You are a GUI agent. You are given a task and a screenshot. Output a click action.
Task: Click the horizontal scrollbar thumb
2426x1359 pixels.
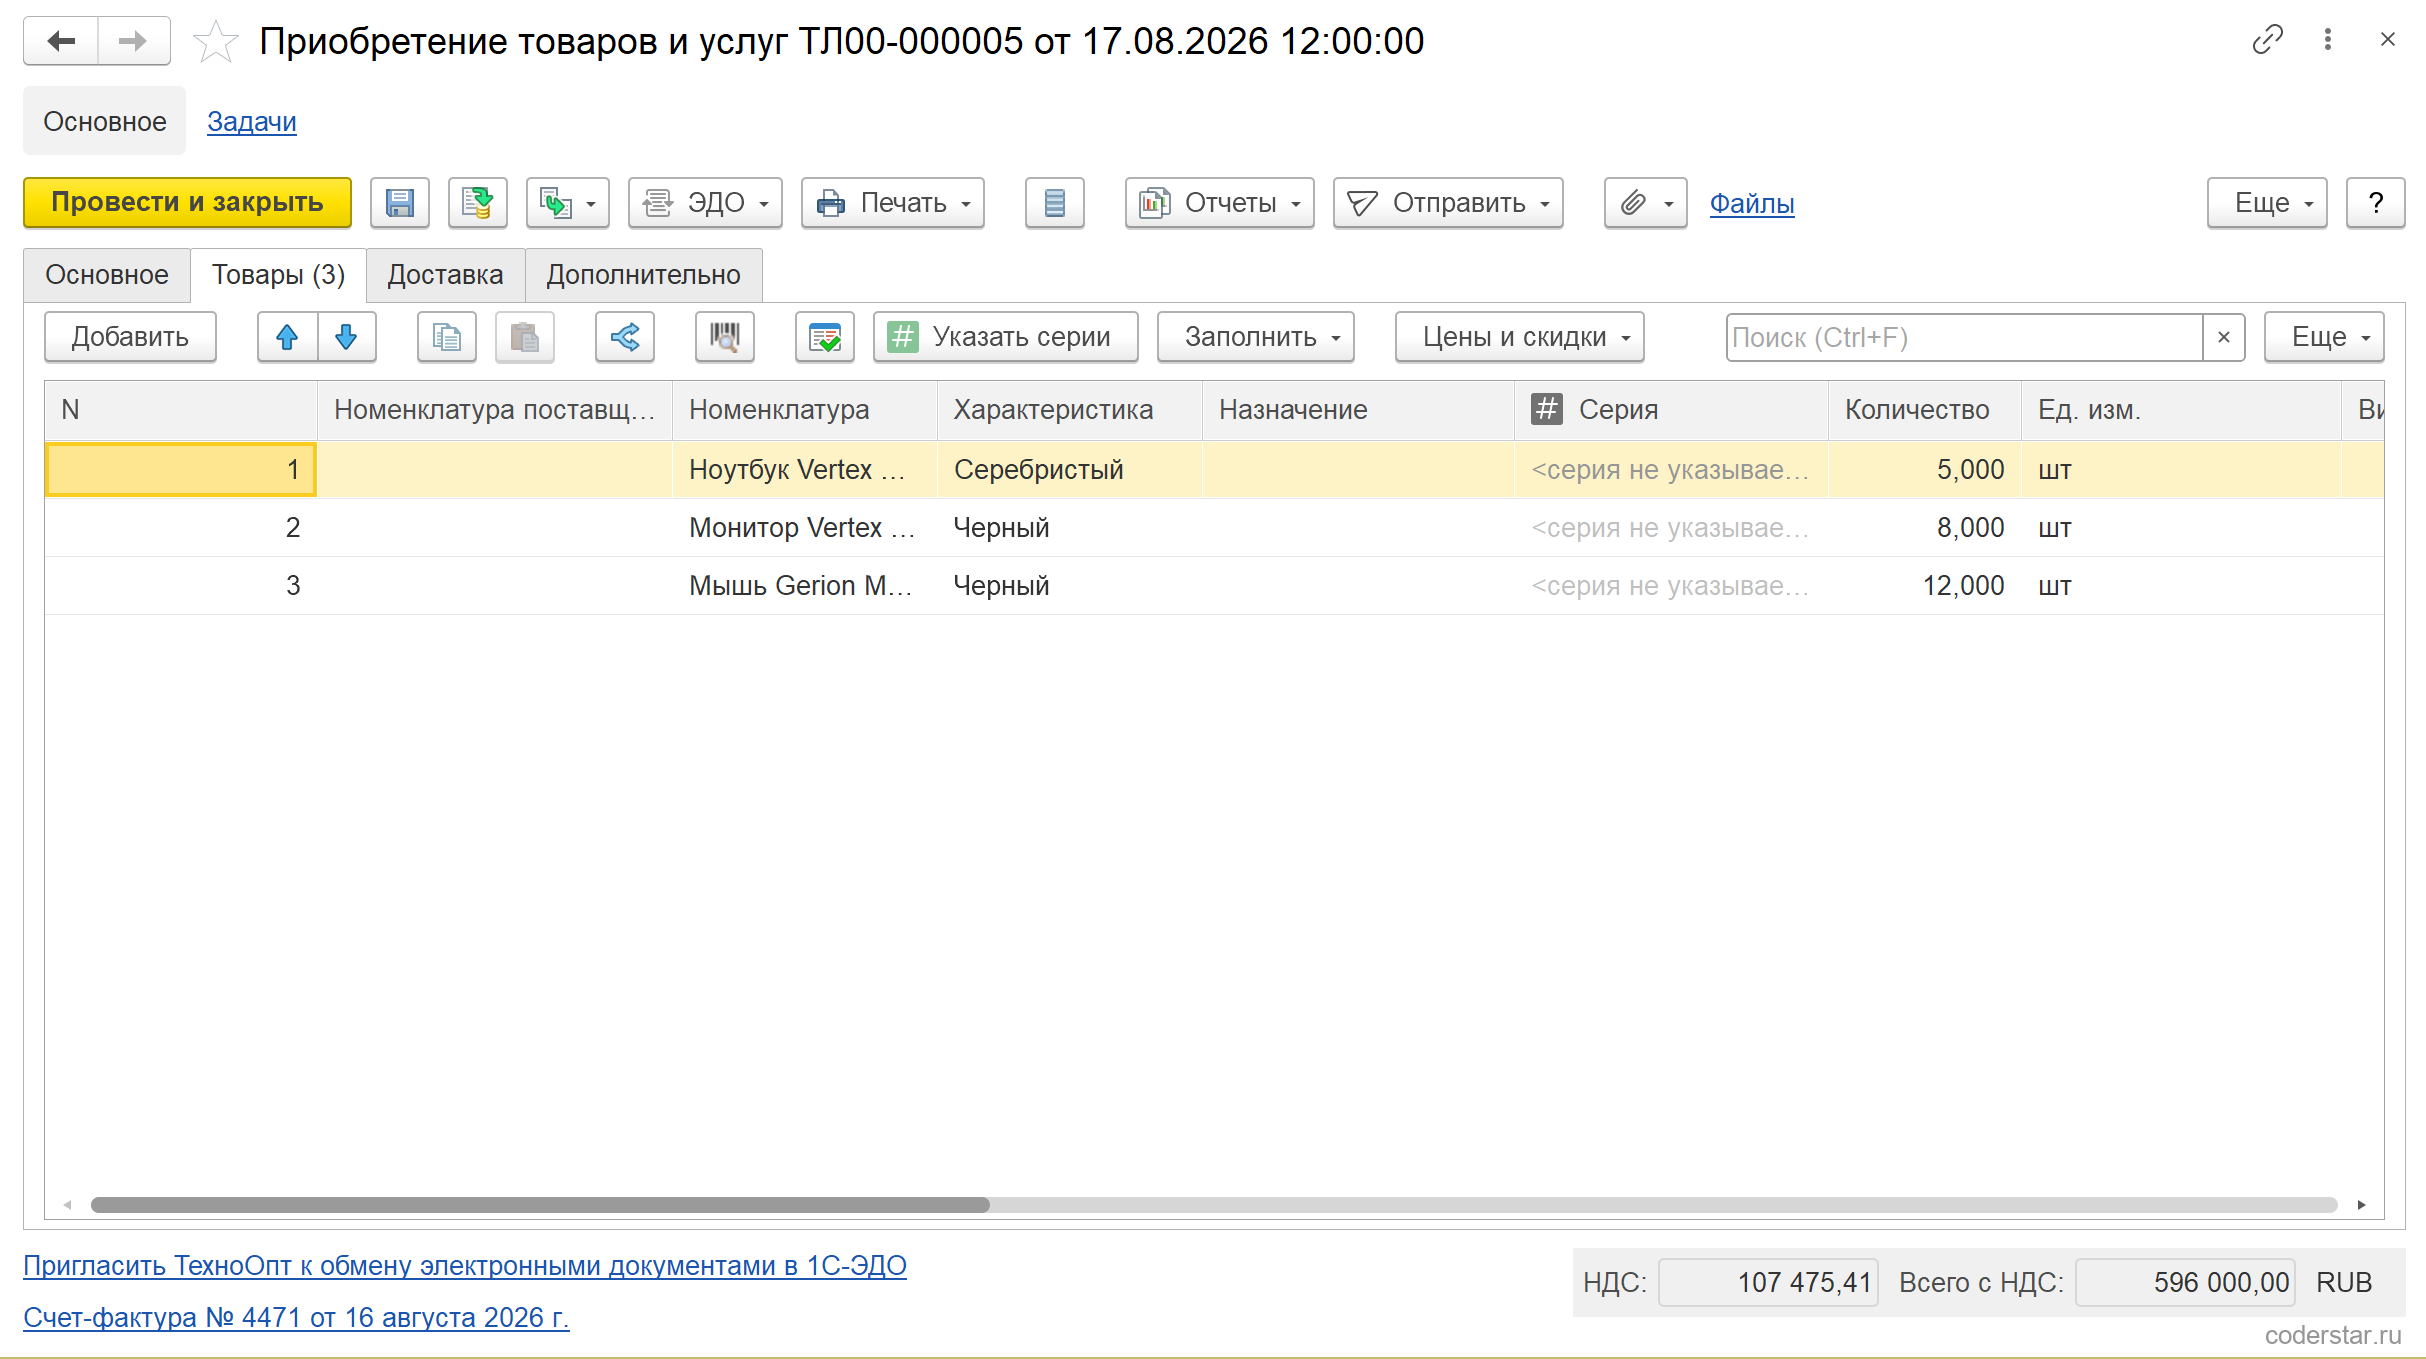[540, 1205]
